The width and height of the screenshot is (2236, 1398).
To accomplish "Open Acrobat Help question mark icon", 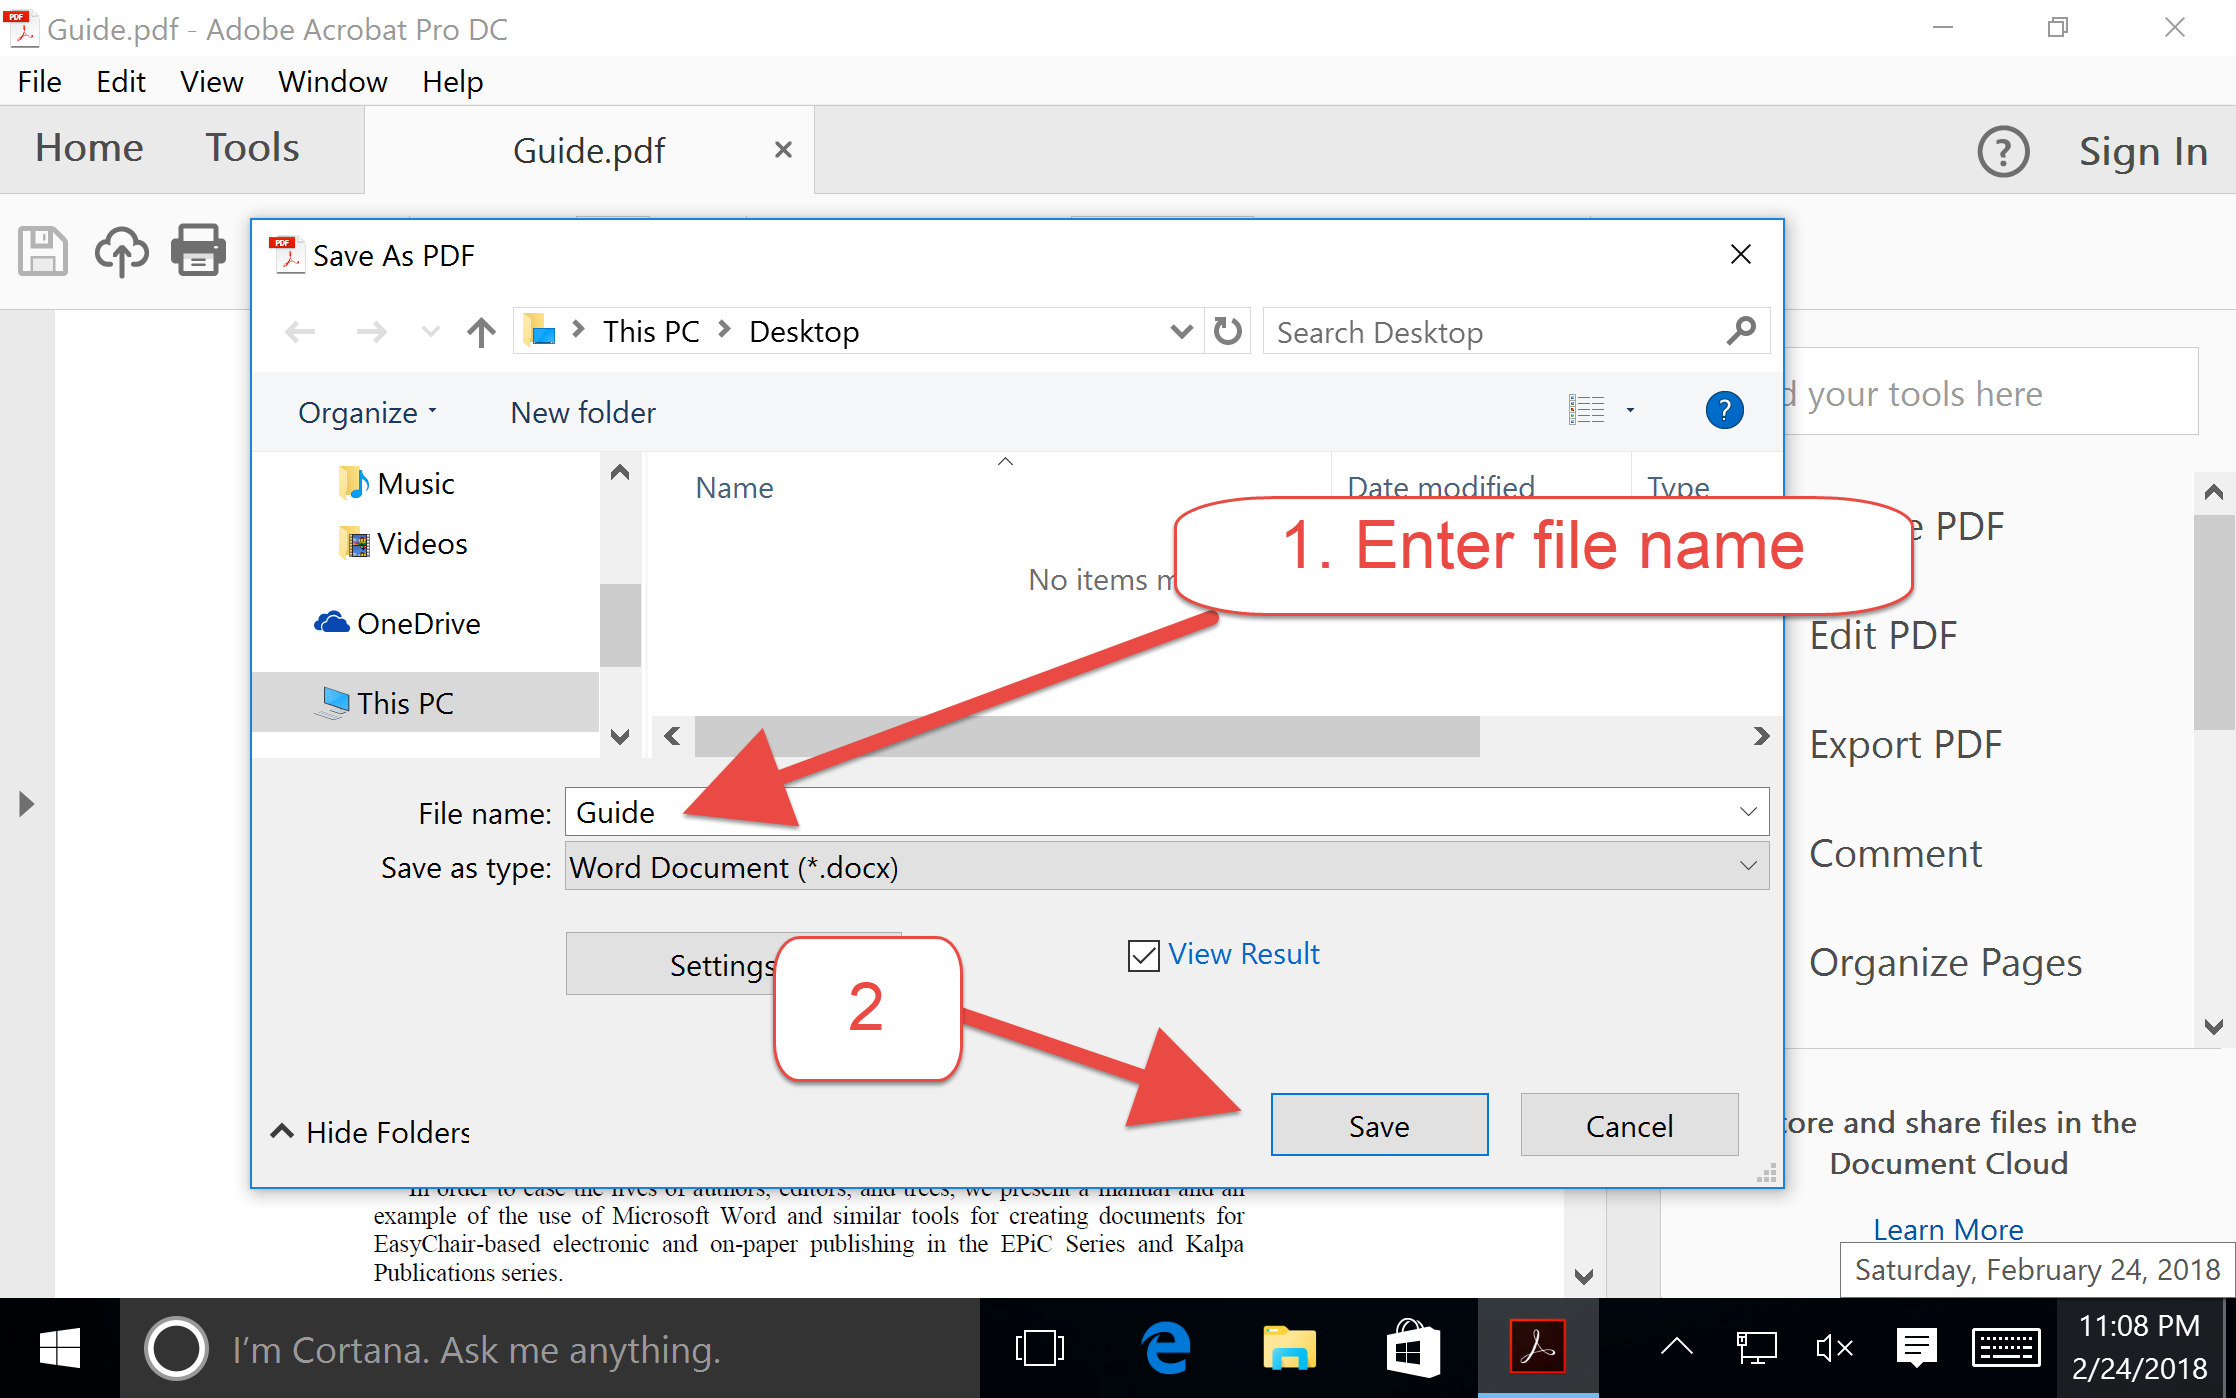I will 2003,152.
